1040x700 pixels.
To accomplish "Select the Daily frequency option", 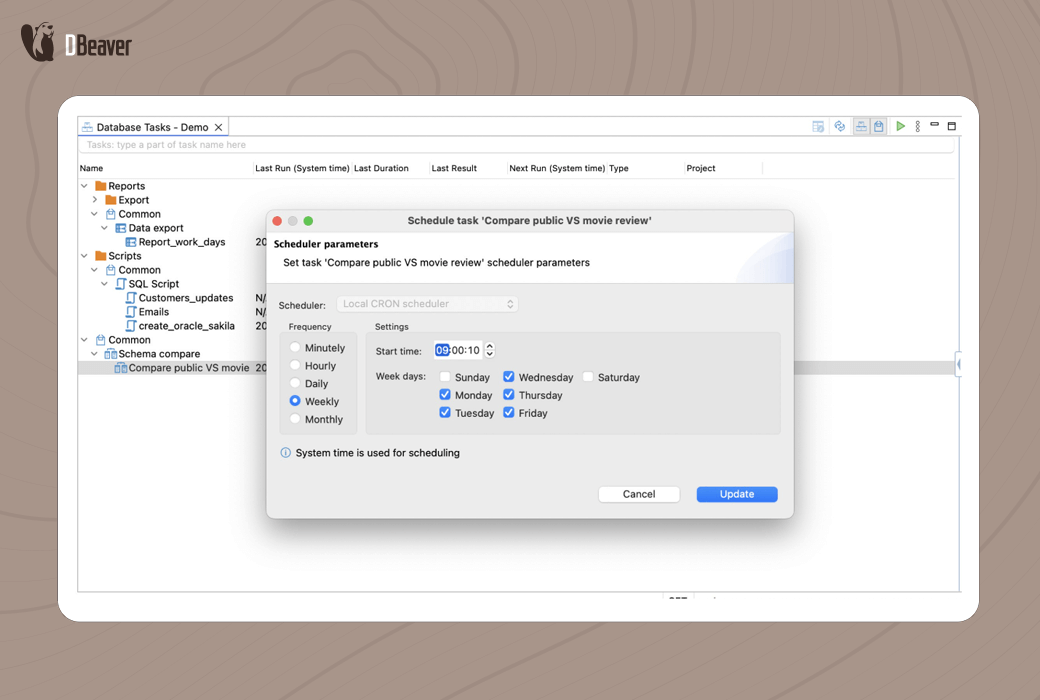I will pyautogui.click(x=295, y=384).
